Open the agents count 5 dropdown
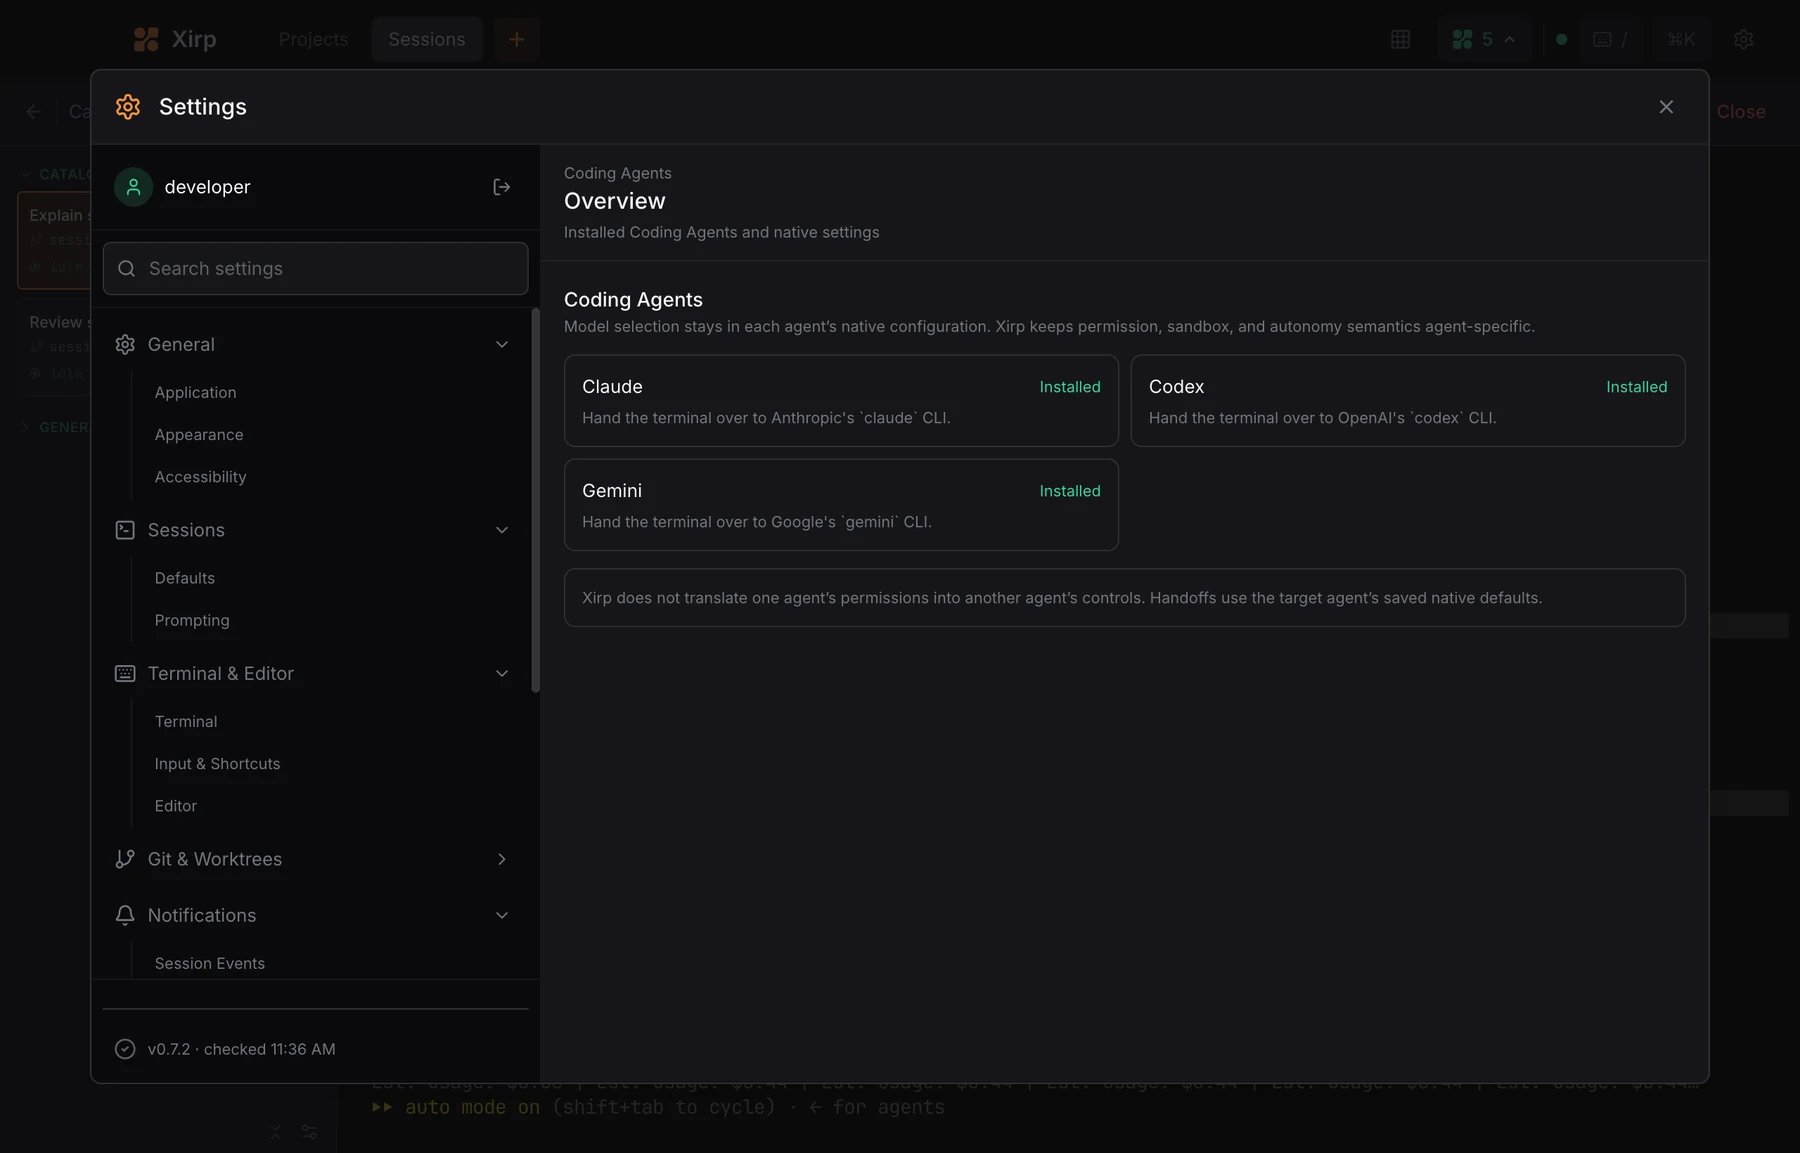Viewport: 1800px width, 1153px height. click(x=1484, y=39)
